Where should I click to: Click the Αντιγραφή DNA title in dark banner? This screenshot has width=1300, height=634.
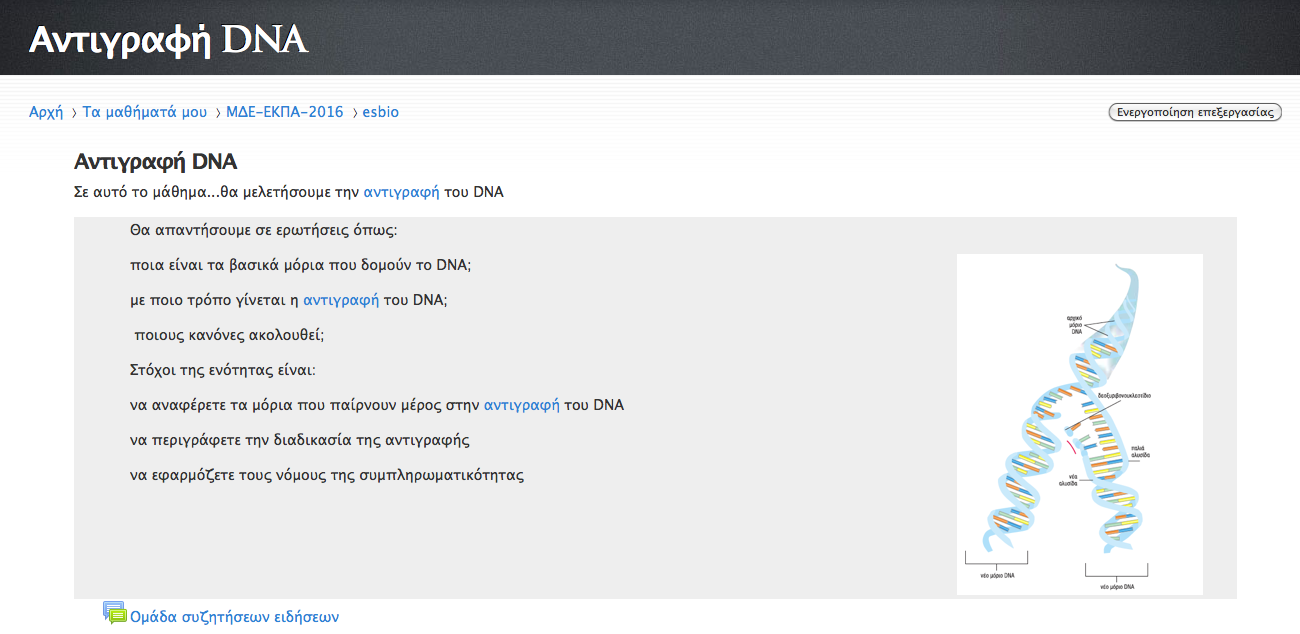[168, 39]
